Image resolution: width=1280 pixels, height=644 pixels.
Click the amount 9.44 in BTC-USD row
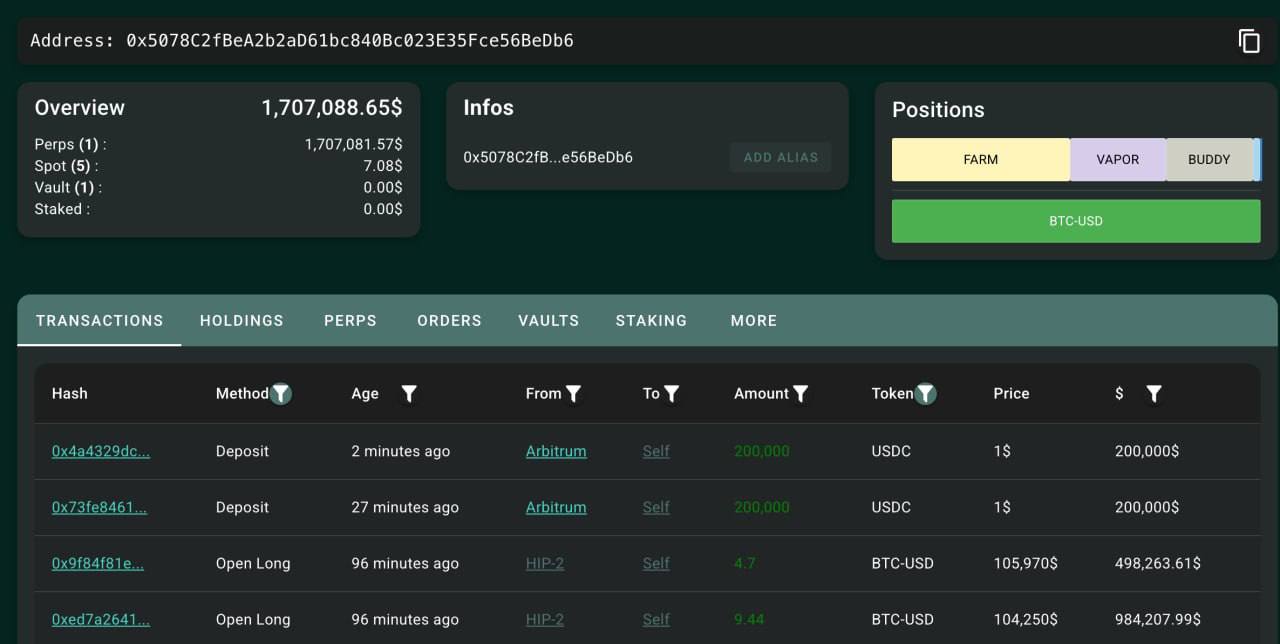(x=749, y=619)
